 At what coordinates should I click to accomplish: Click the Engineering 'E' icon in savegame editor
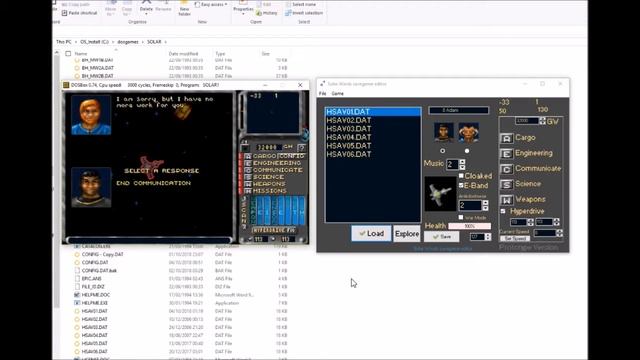pyautogui.click(x=506, y=154)
